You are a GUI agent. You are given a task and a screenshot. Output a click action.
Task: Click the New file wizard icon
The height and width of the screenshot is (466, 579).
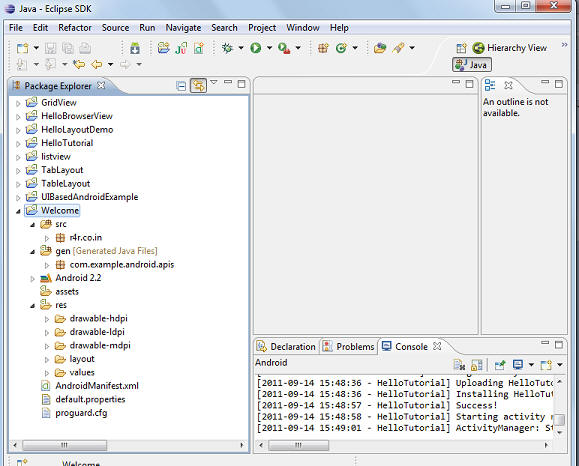22,48
